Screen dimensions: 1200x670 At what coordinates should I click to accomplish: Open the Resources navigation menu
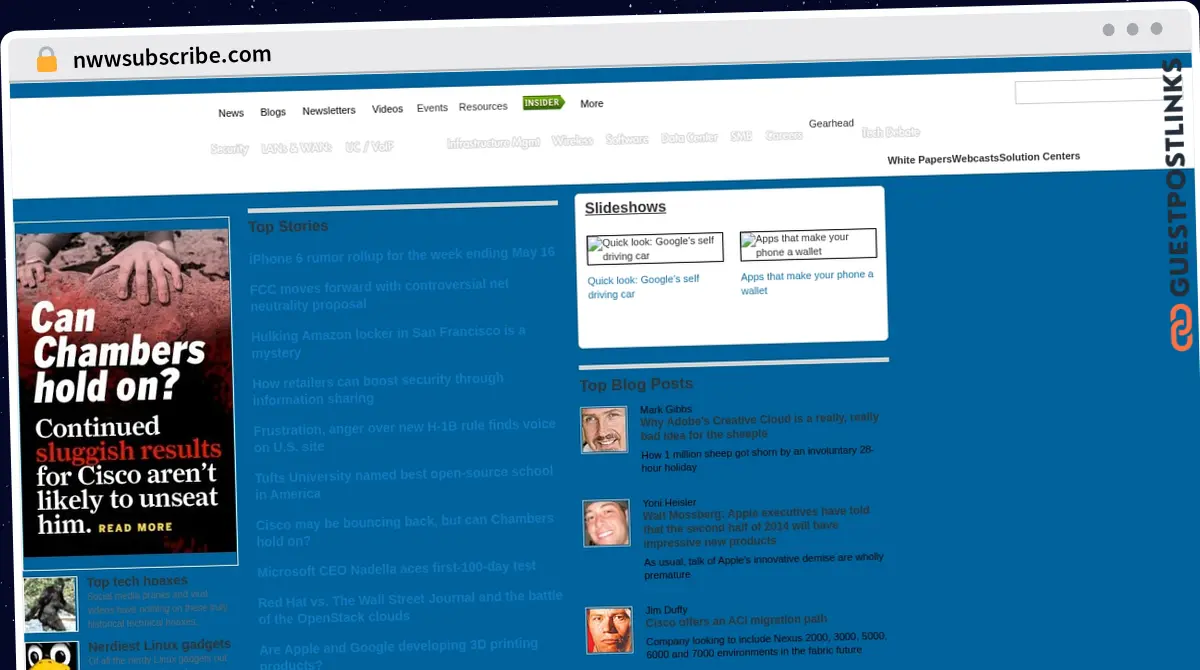coord(483,107)
